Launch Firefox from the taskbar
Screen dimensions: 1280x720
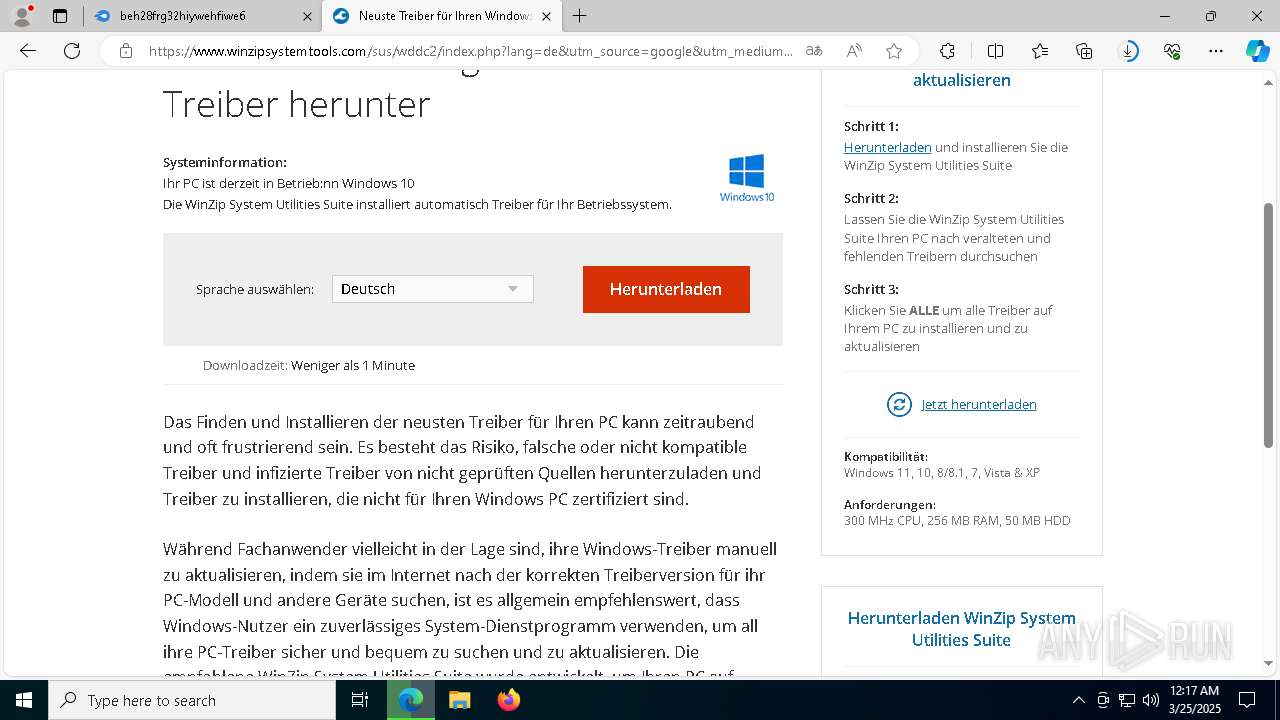508,700
